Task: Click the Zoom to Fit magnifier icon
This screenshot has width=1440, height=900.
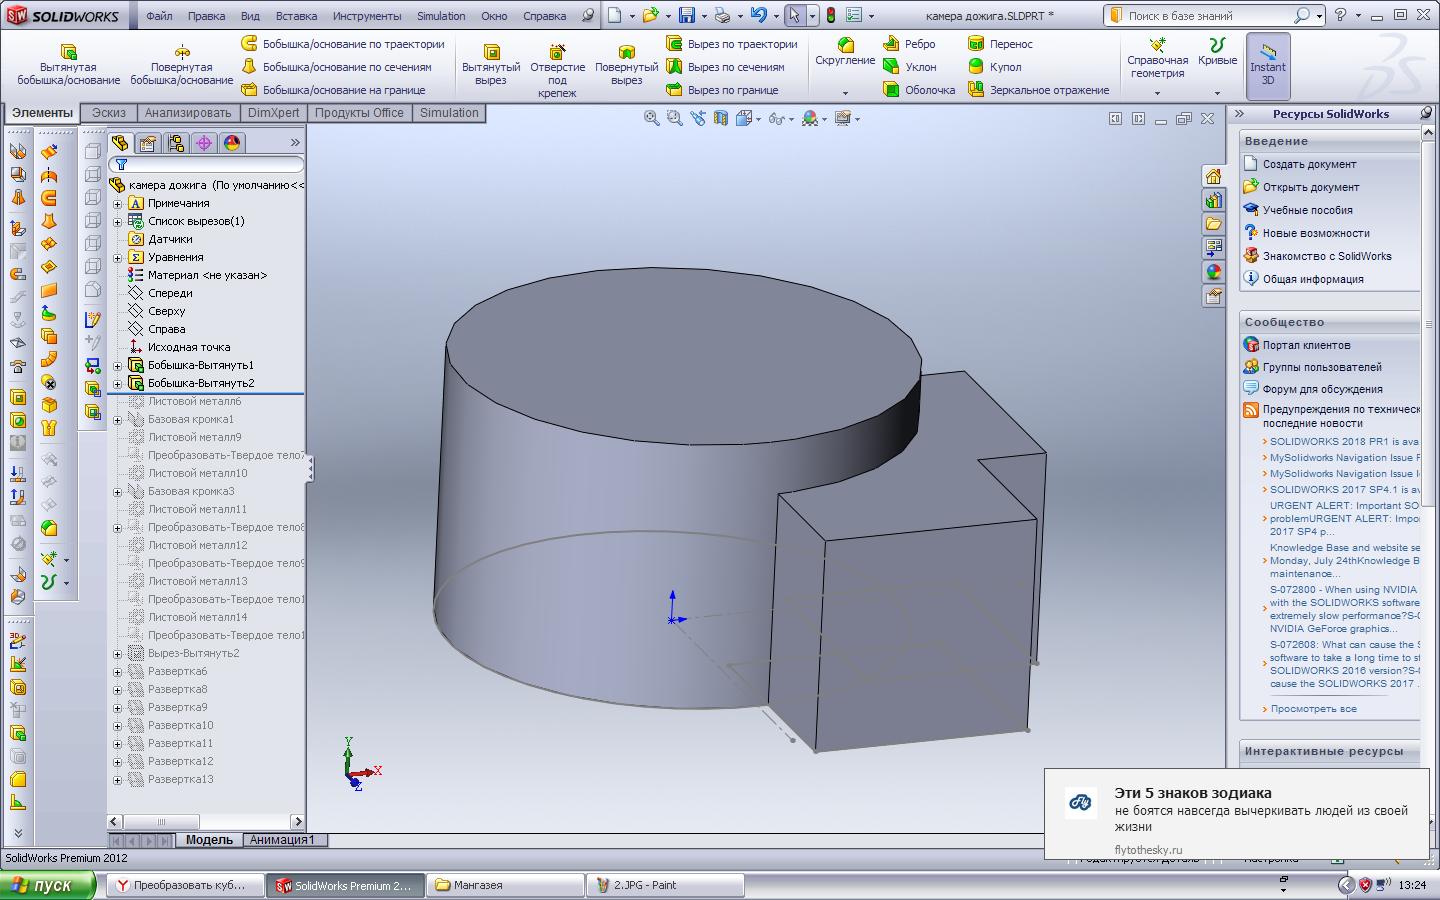Action: click(651, 118)
